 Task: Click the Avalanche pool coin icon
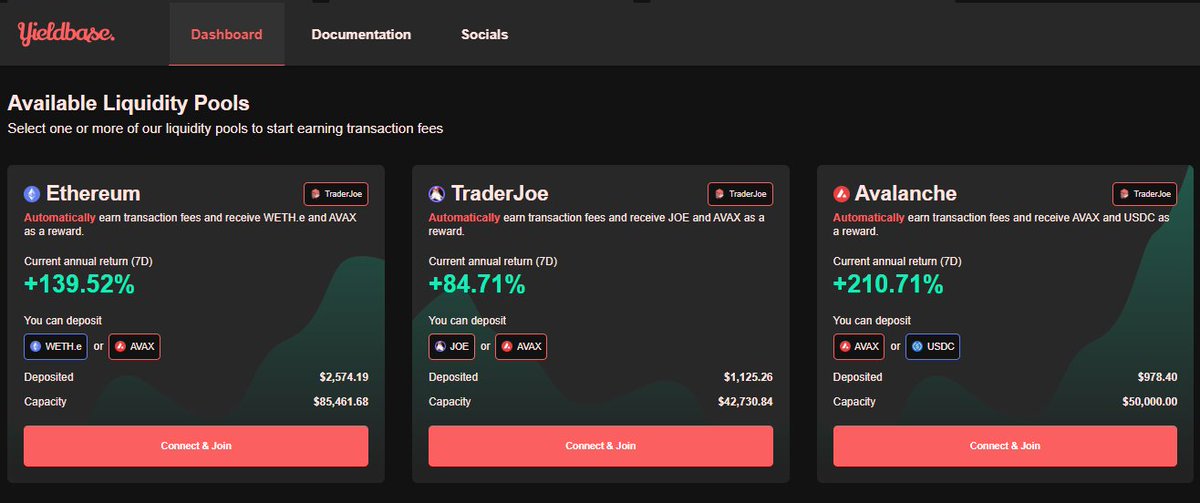tap(841, 194)
